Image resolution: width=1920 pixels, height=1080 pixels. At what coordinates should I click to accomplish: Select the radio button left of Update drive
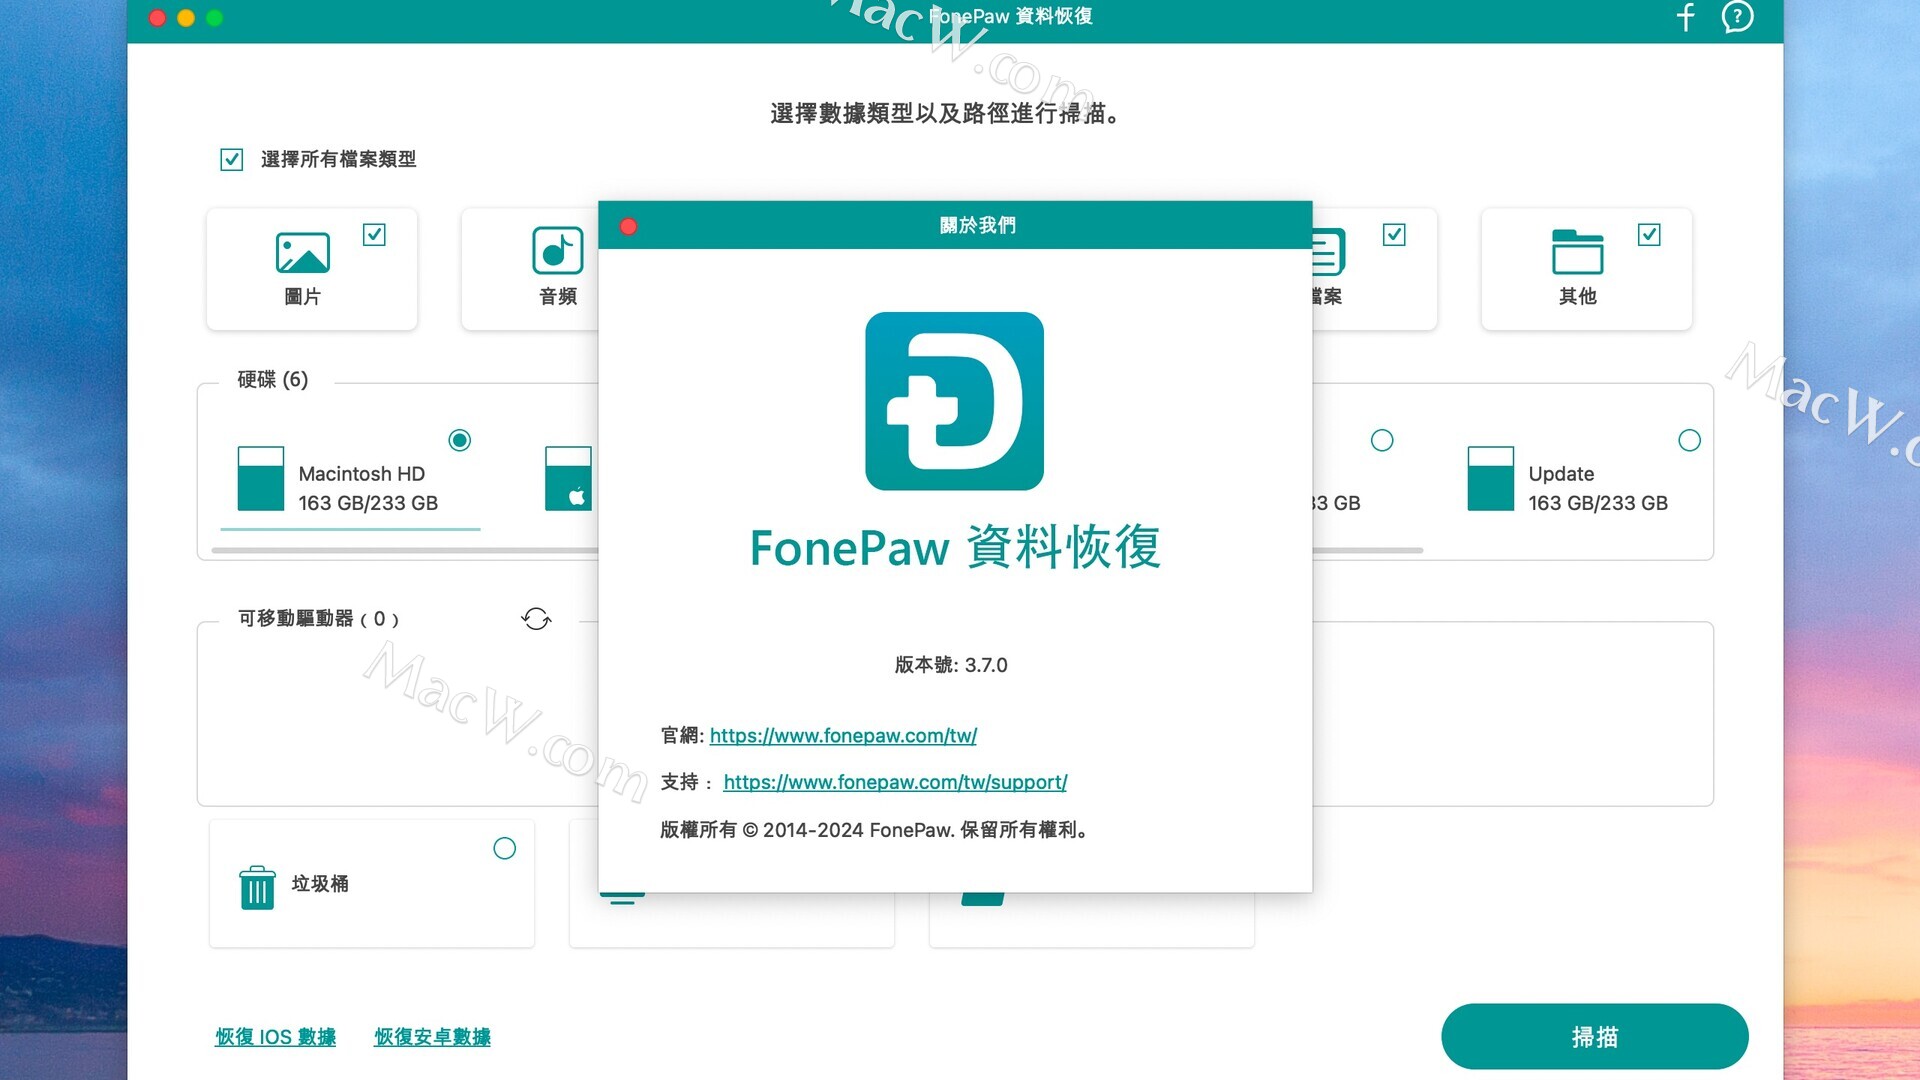point(1382,440)
